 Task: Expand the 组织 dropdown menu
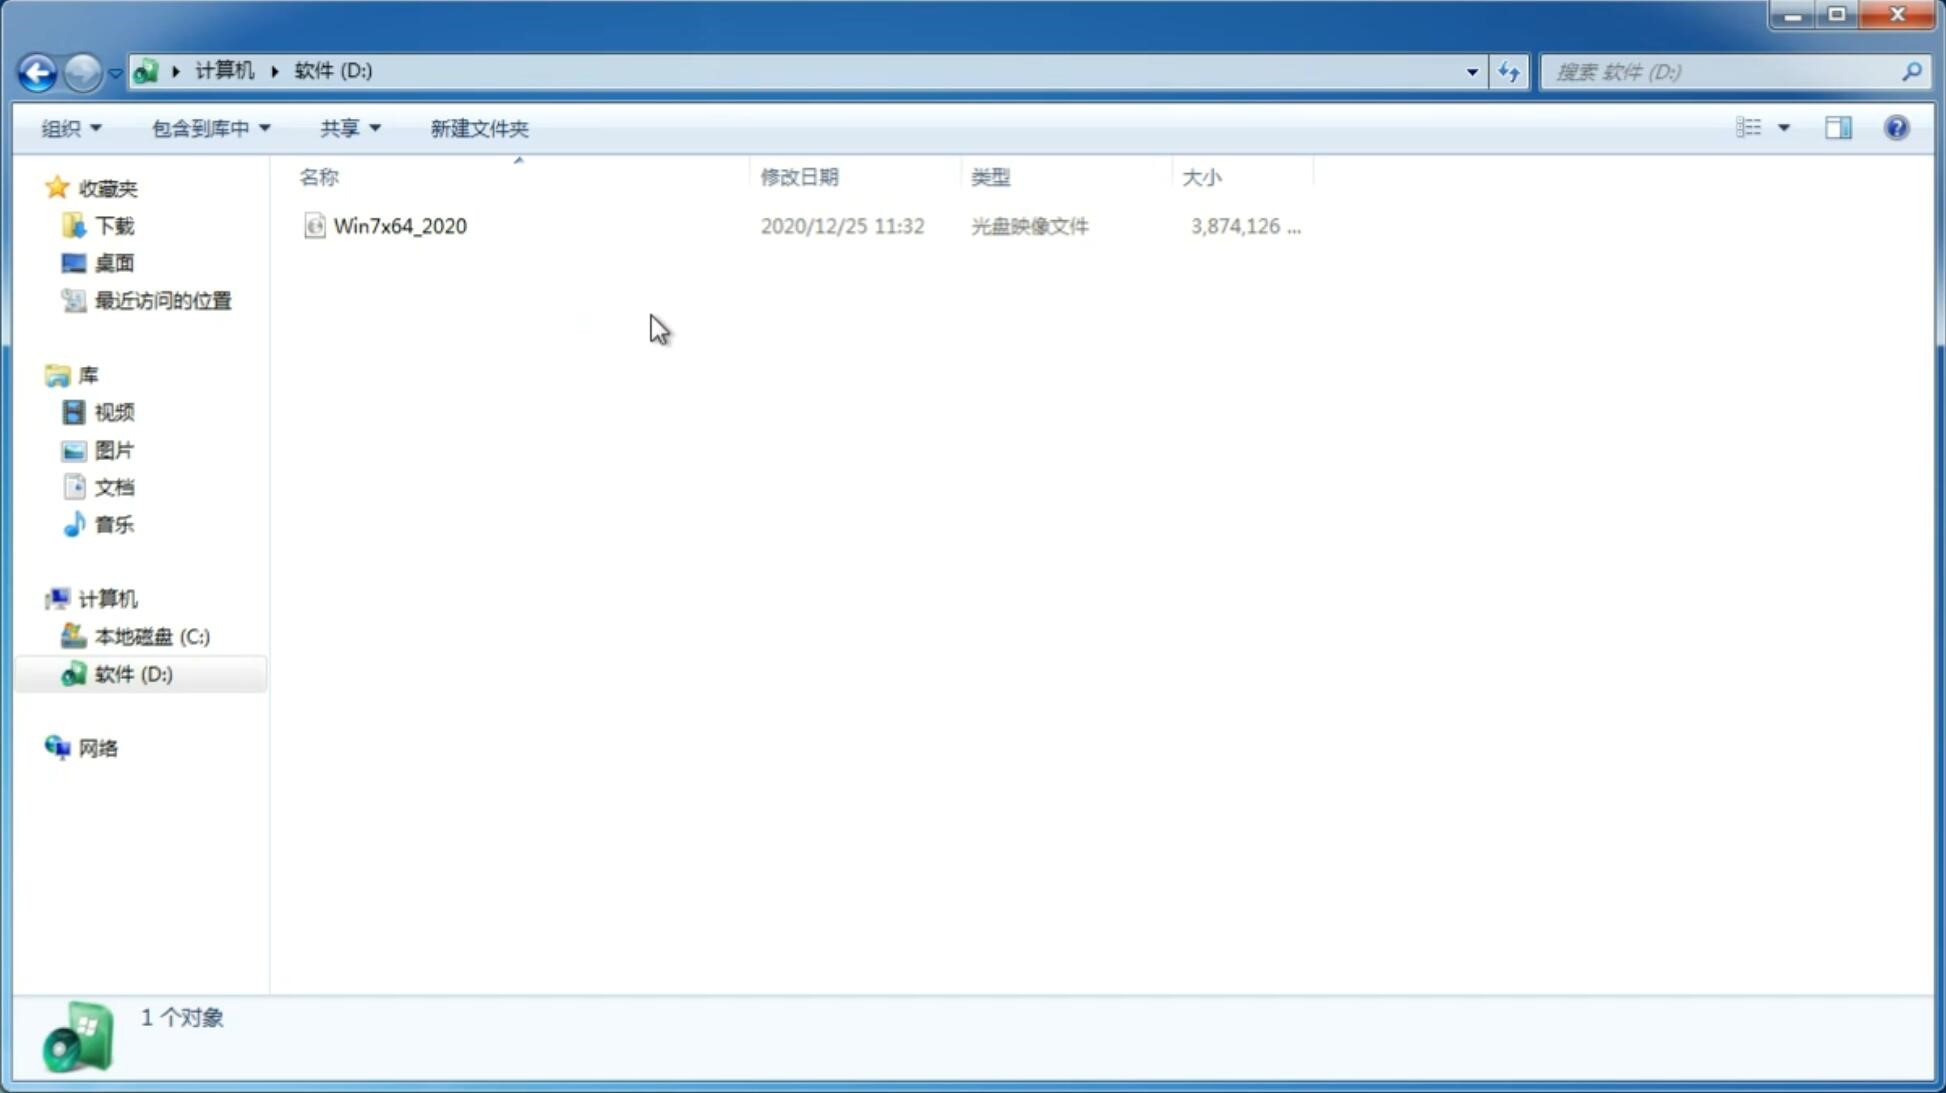pyautogui.click(x=70, y=127)
